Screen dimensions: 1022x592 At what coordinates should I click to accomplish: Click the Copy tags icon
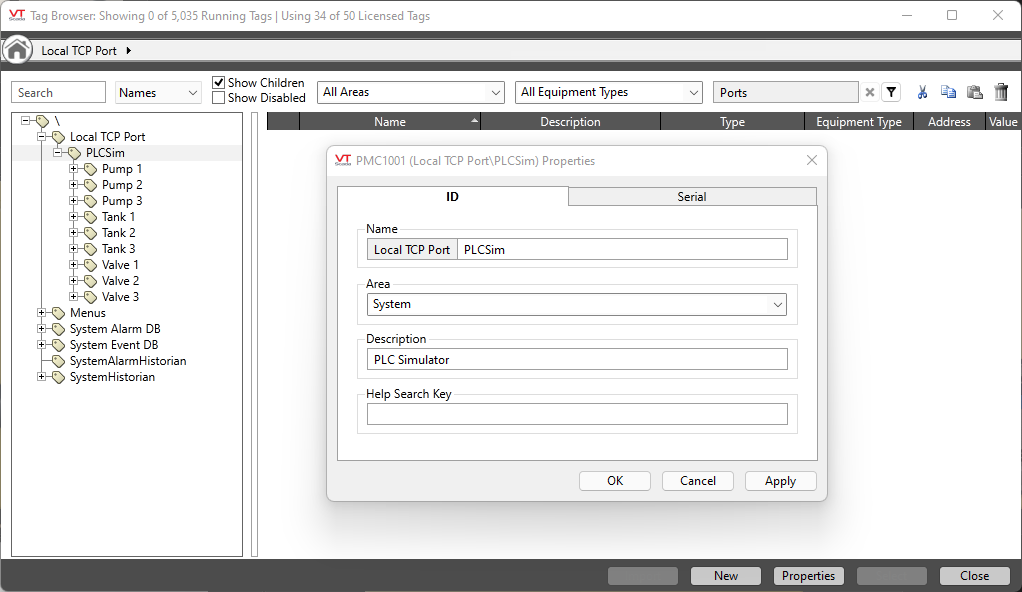[948, 92]
